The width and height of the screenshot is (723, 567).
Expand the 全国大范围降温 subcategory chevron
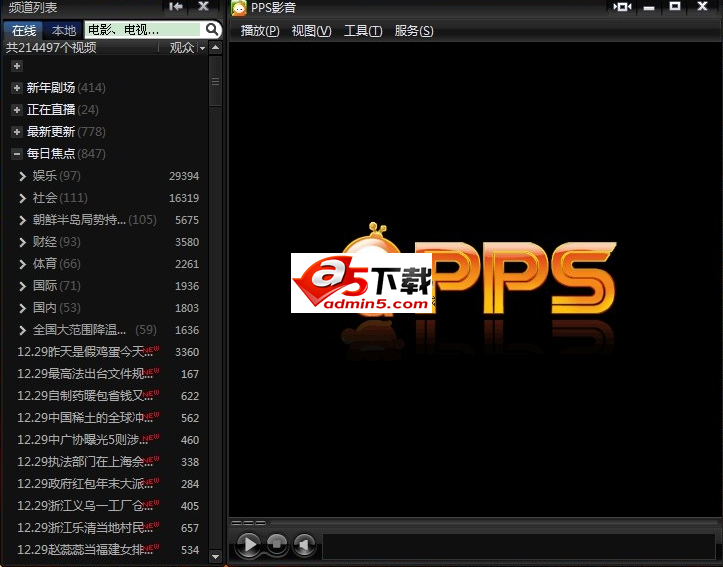point(23,330)
